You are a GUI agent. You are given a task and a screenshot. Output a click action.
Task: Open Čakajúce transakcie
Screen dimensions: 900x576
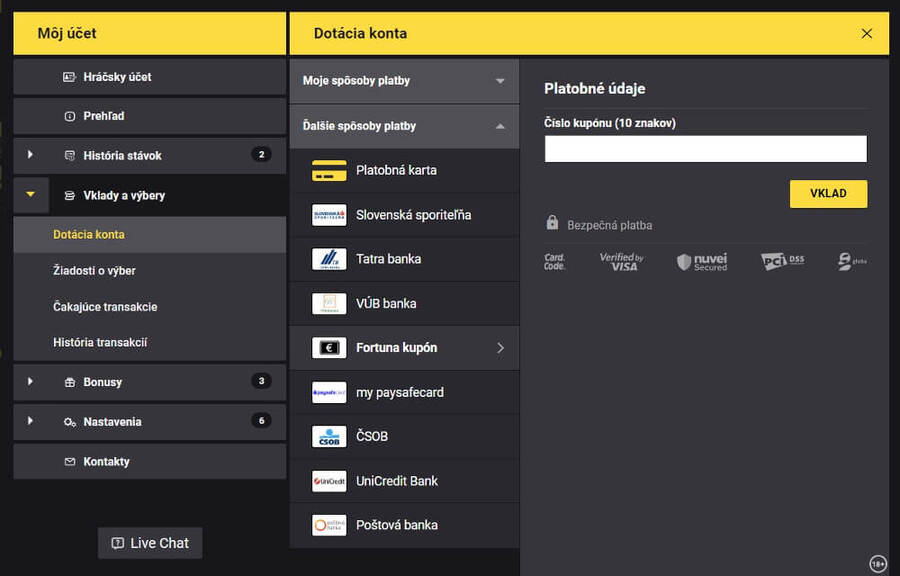(149, 307)
